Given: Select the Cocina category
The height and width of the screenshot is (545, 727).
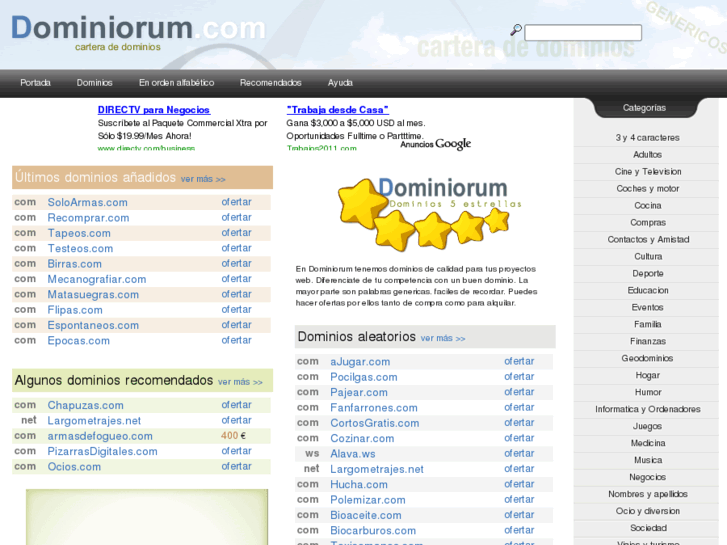Looking at the screenshot, I should 647,205.
